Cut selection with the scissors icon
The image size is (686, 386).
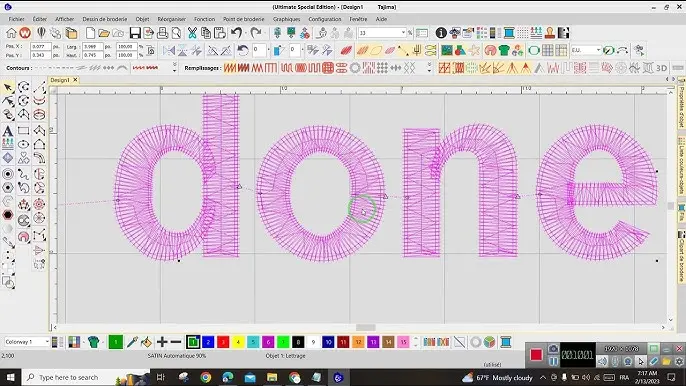pyautogui.click(x=192, y=33)
